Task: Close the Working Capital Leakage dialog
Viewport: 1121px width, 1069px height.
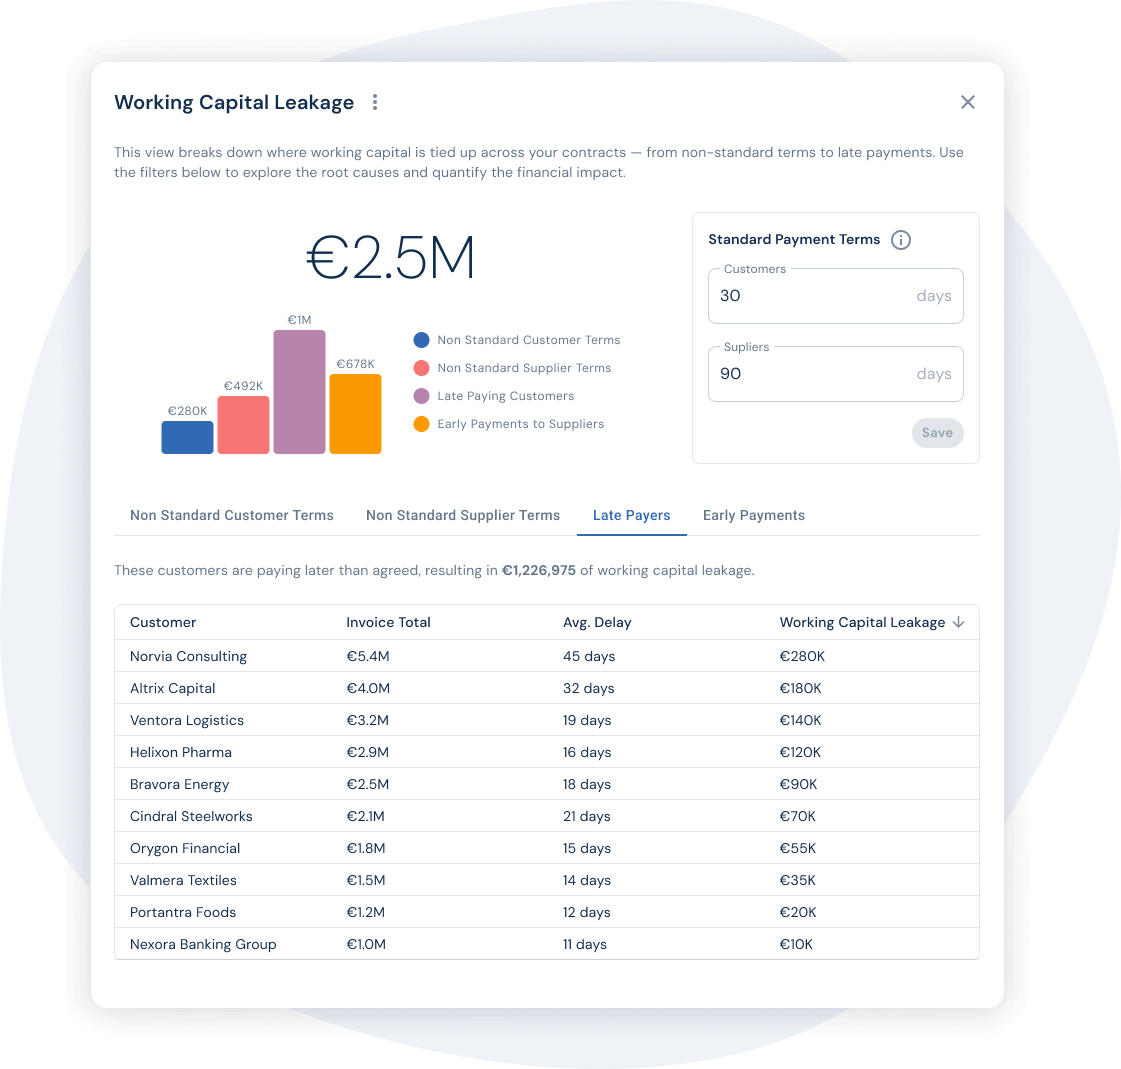Action: pyautogui.click(x=967, y=102)
